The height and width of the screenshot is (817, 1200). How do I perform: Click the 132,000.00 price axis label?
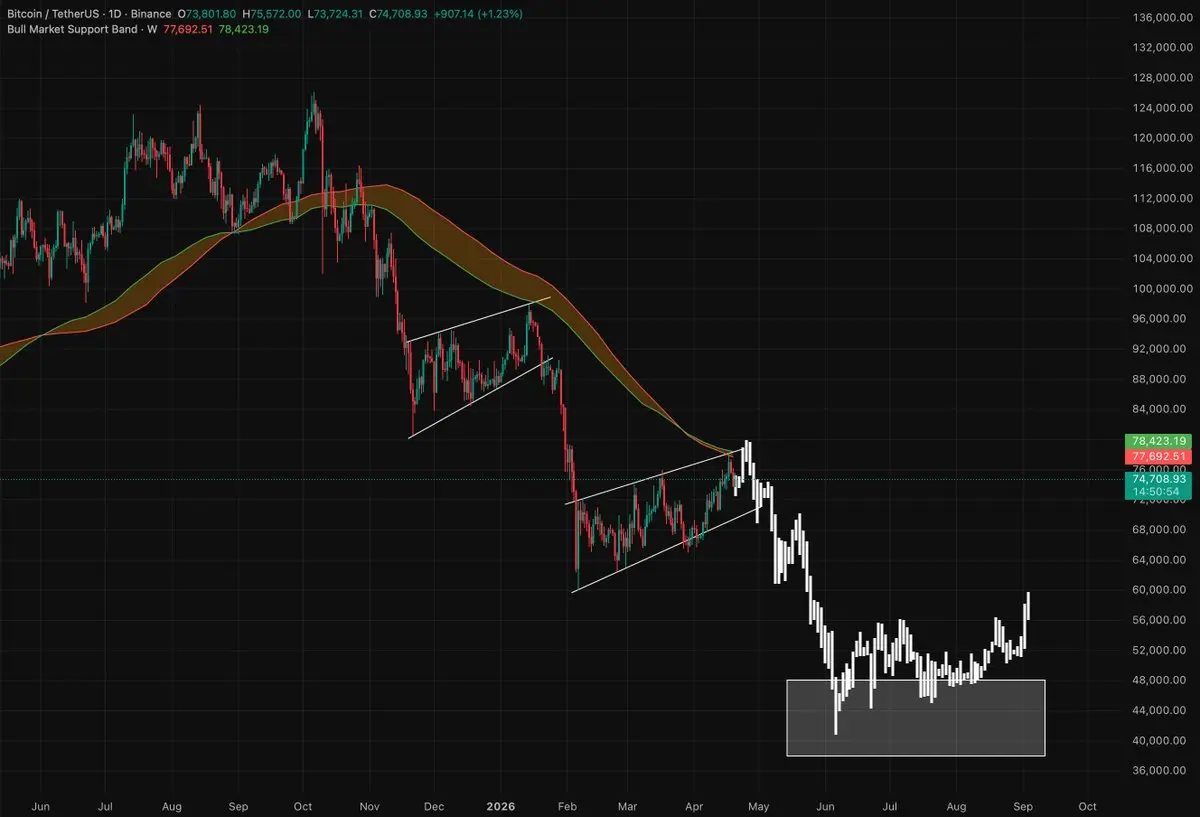pos(1162,48)
